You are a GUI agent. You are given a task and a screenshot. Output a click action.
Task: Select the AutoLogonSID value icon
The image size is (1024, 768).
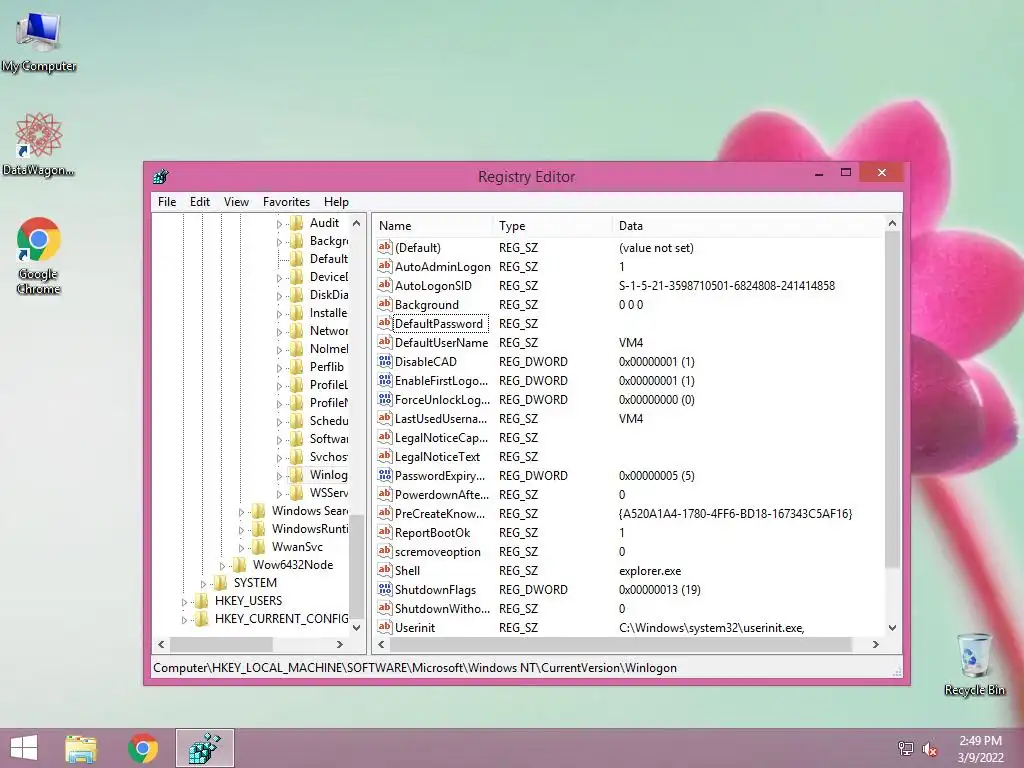pyautogui.click(x=385, y=285)
